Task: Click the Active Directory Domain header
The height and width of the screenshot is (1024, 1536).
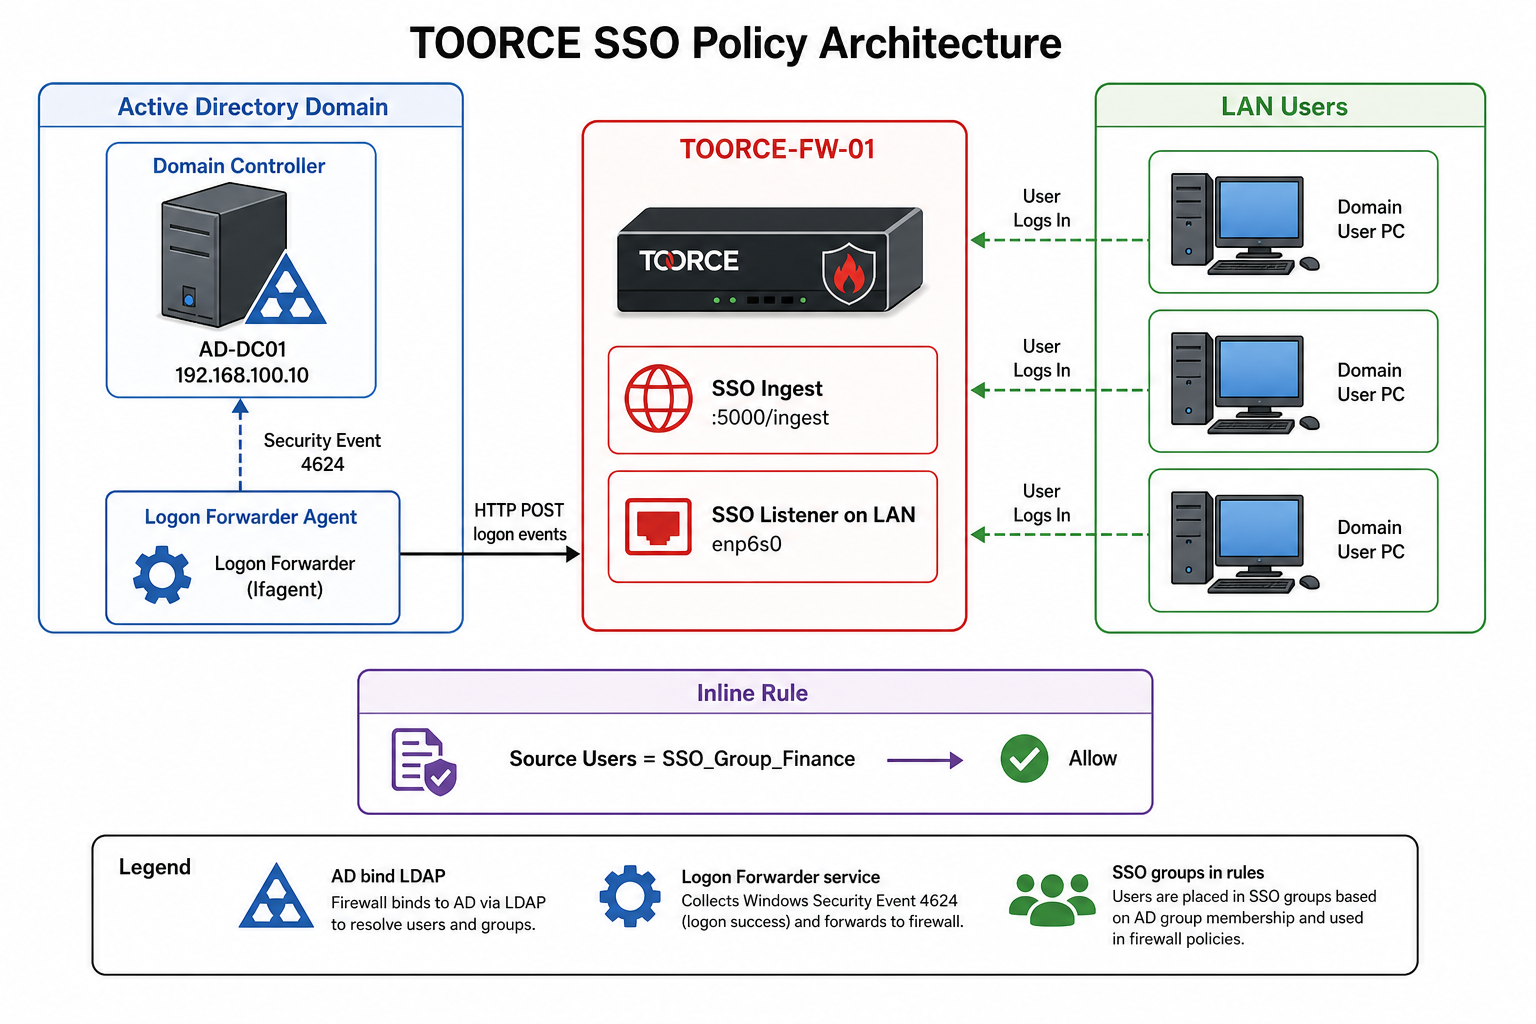Action: click(x=253, y=107)
